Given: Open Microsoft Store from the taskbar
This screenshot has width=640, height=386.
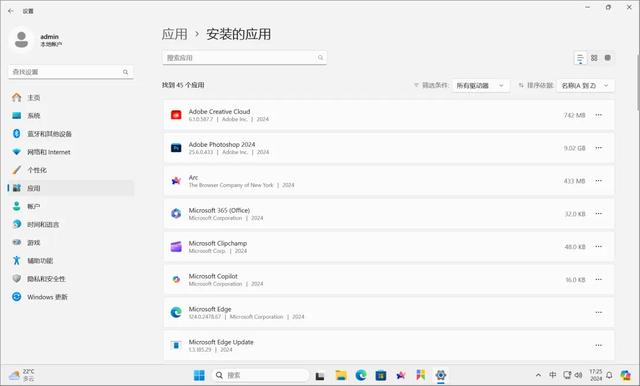Looking at the screenshot, I should (x=381, y=375).
